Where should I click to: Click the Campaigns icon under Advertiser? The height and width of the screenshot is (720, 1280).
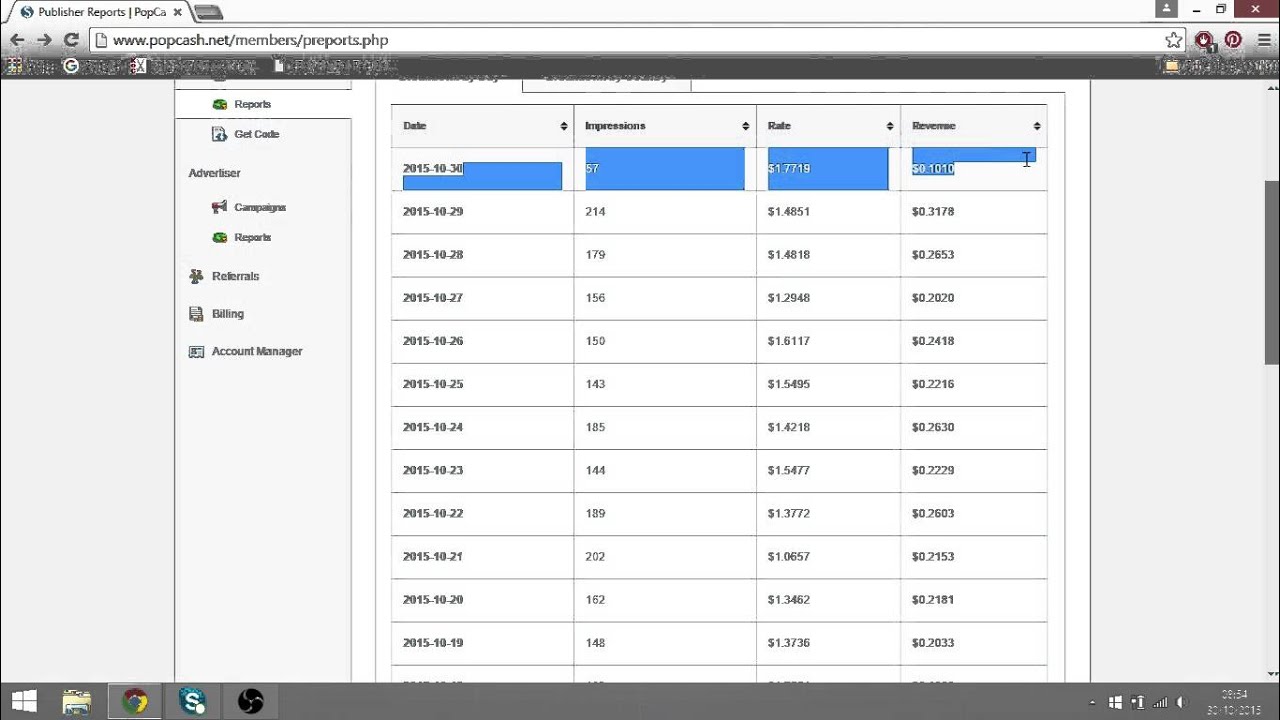pyautogui.click(x=219, y=207)
